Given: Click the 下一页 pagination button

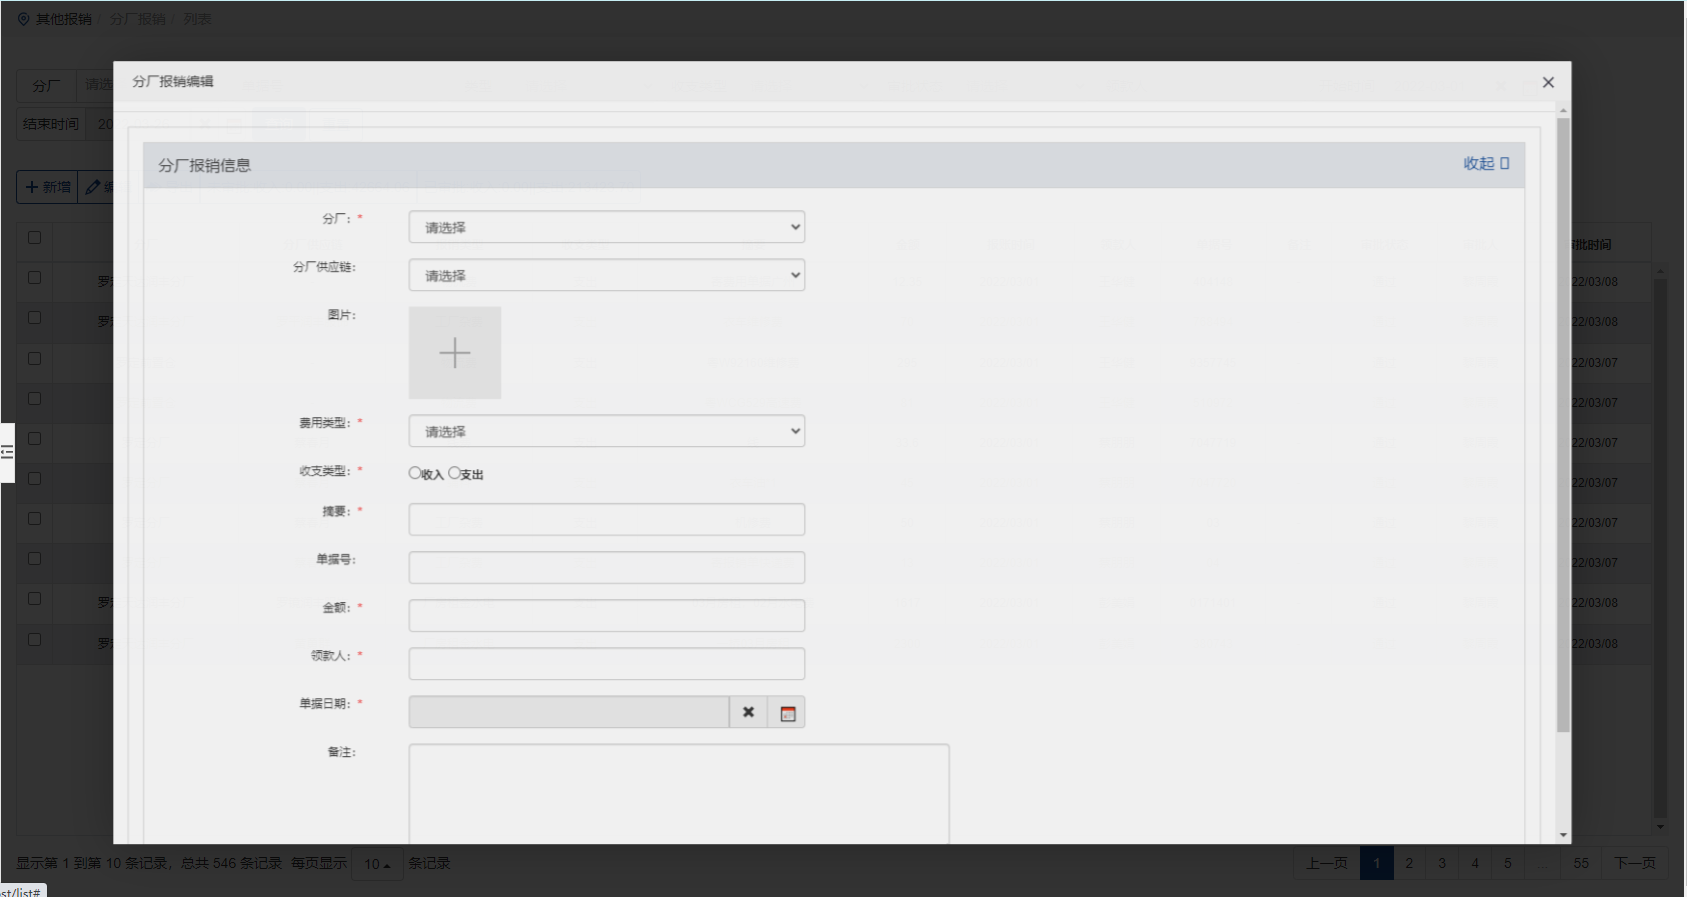Looking at the screenshot, I should click(1634, 863).
